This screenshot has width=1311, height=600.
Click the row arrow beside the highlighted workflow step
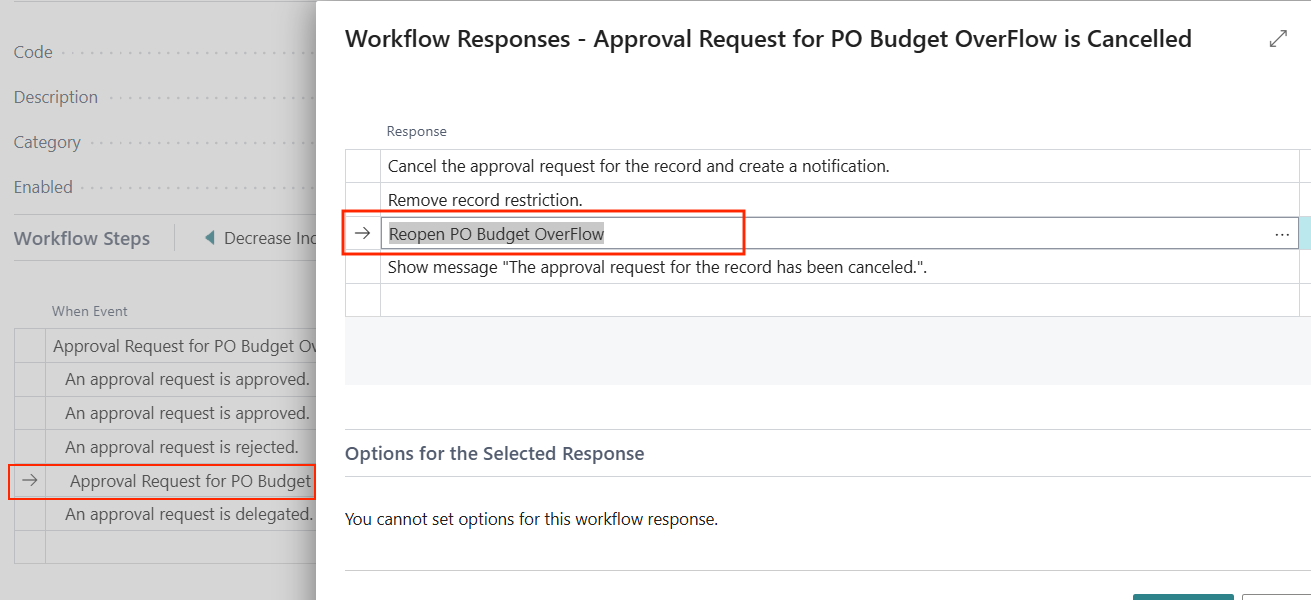30,481
